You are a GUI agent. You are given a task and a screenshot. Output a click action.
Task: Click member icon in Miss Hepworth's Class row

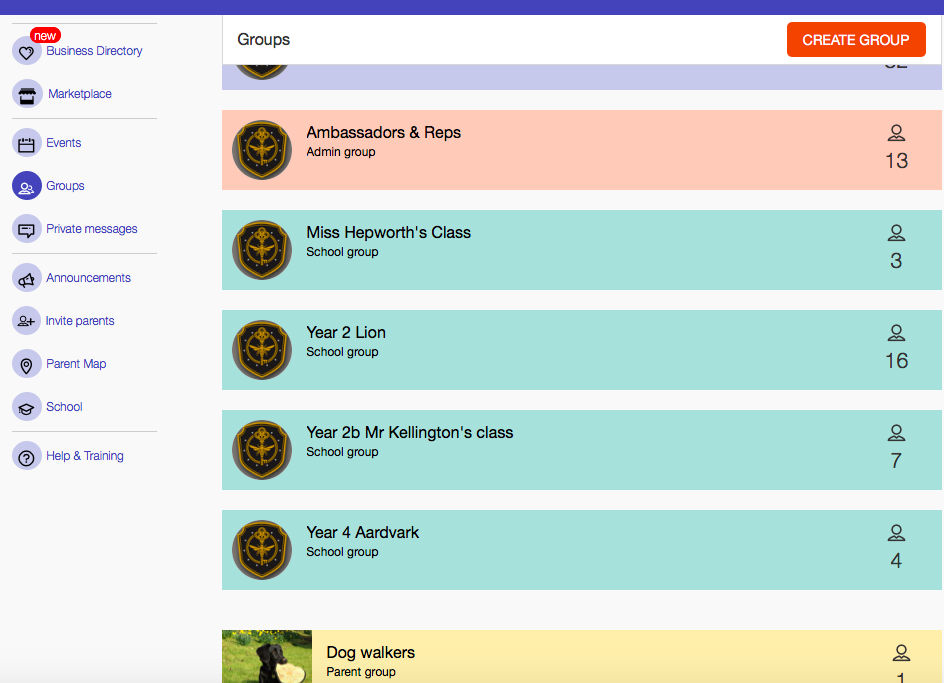click(x=896, y=232)
